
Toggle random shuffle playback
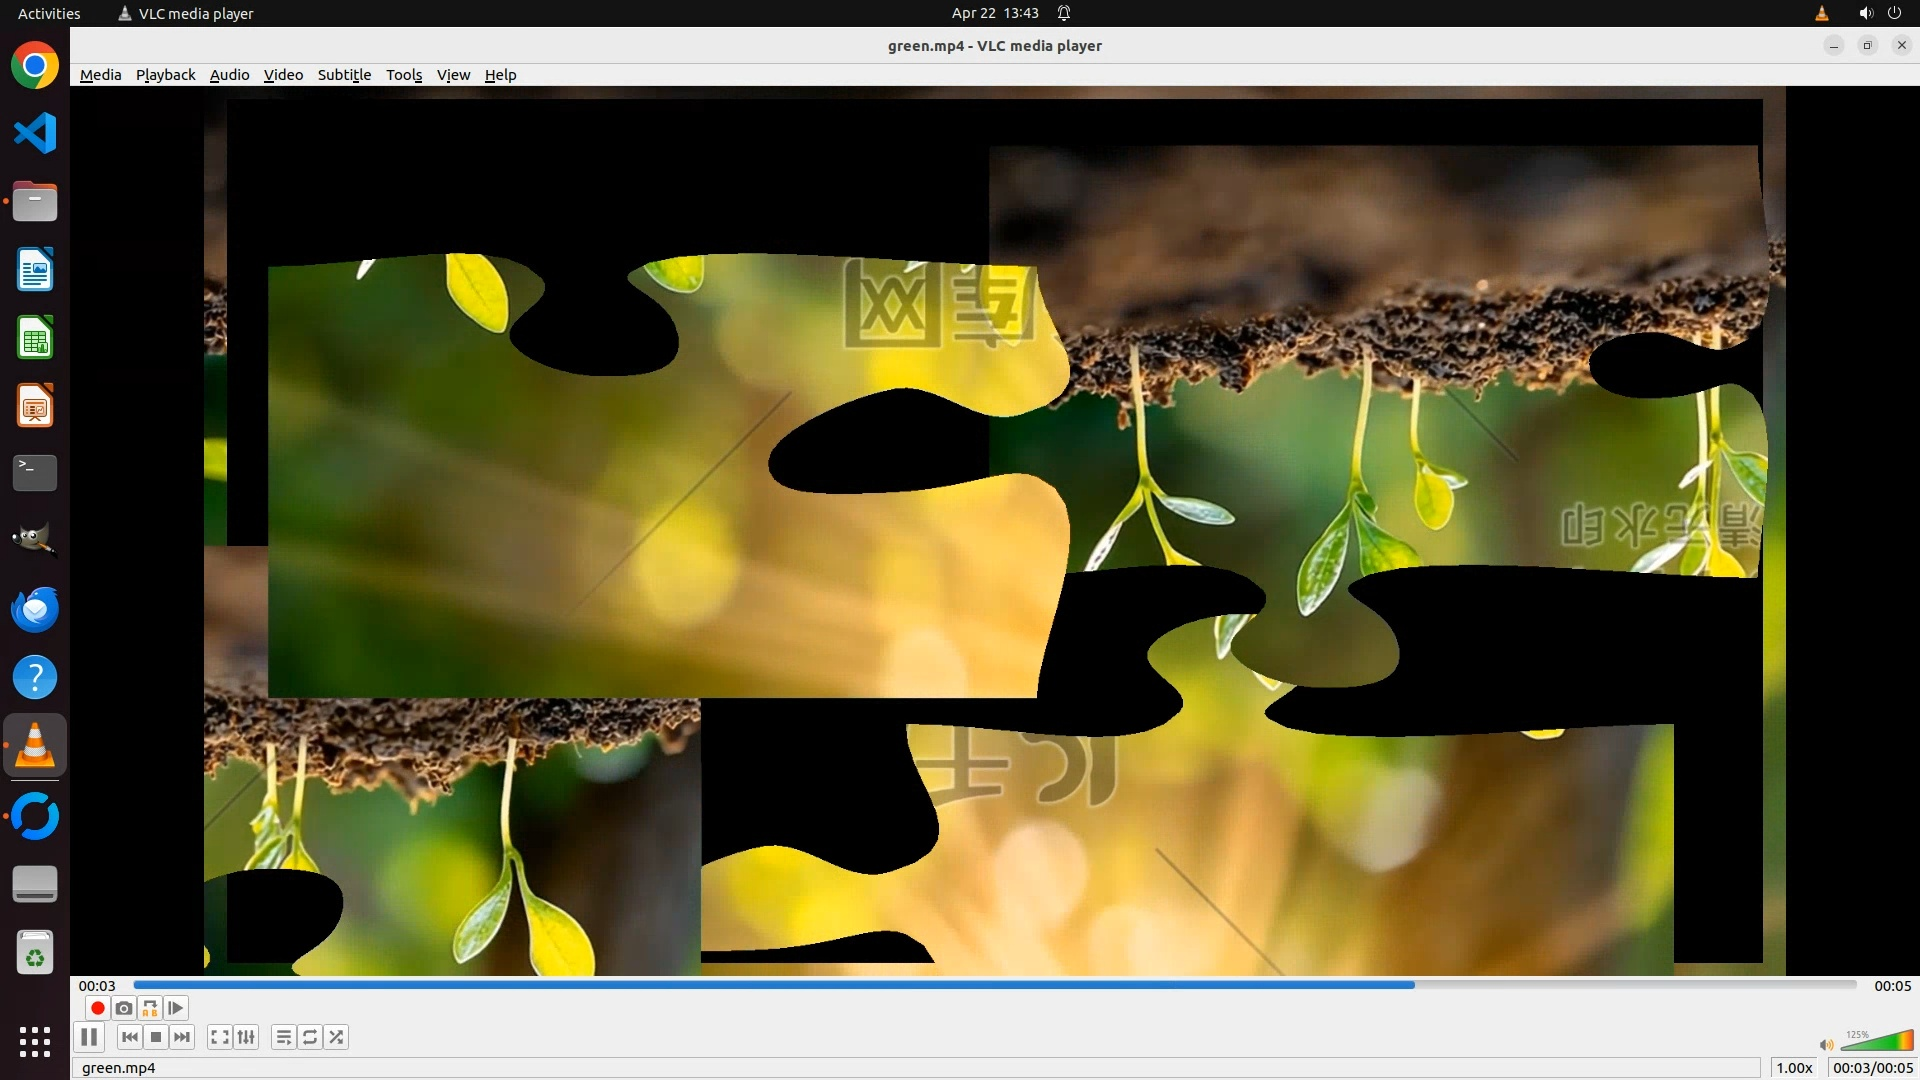click(x=337, y=1037)
